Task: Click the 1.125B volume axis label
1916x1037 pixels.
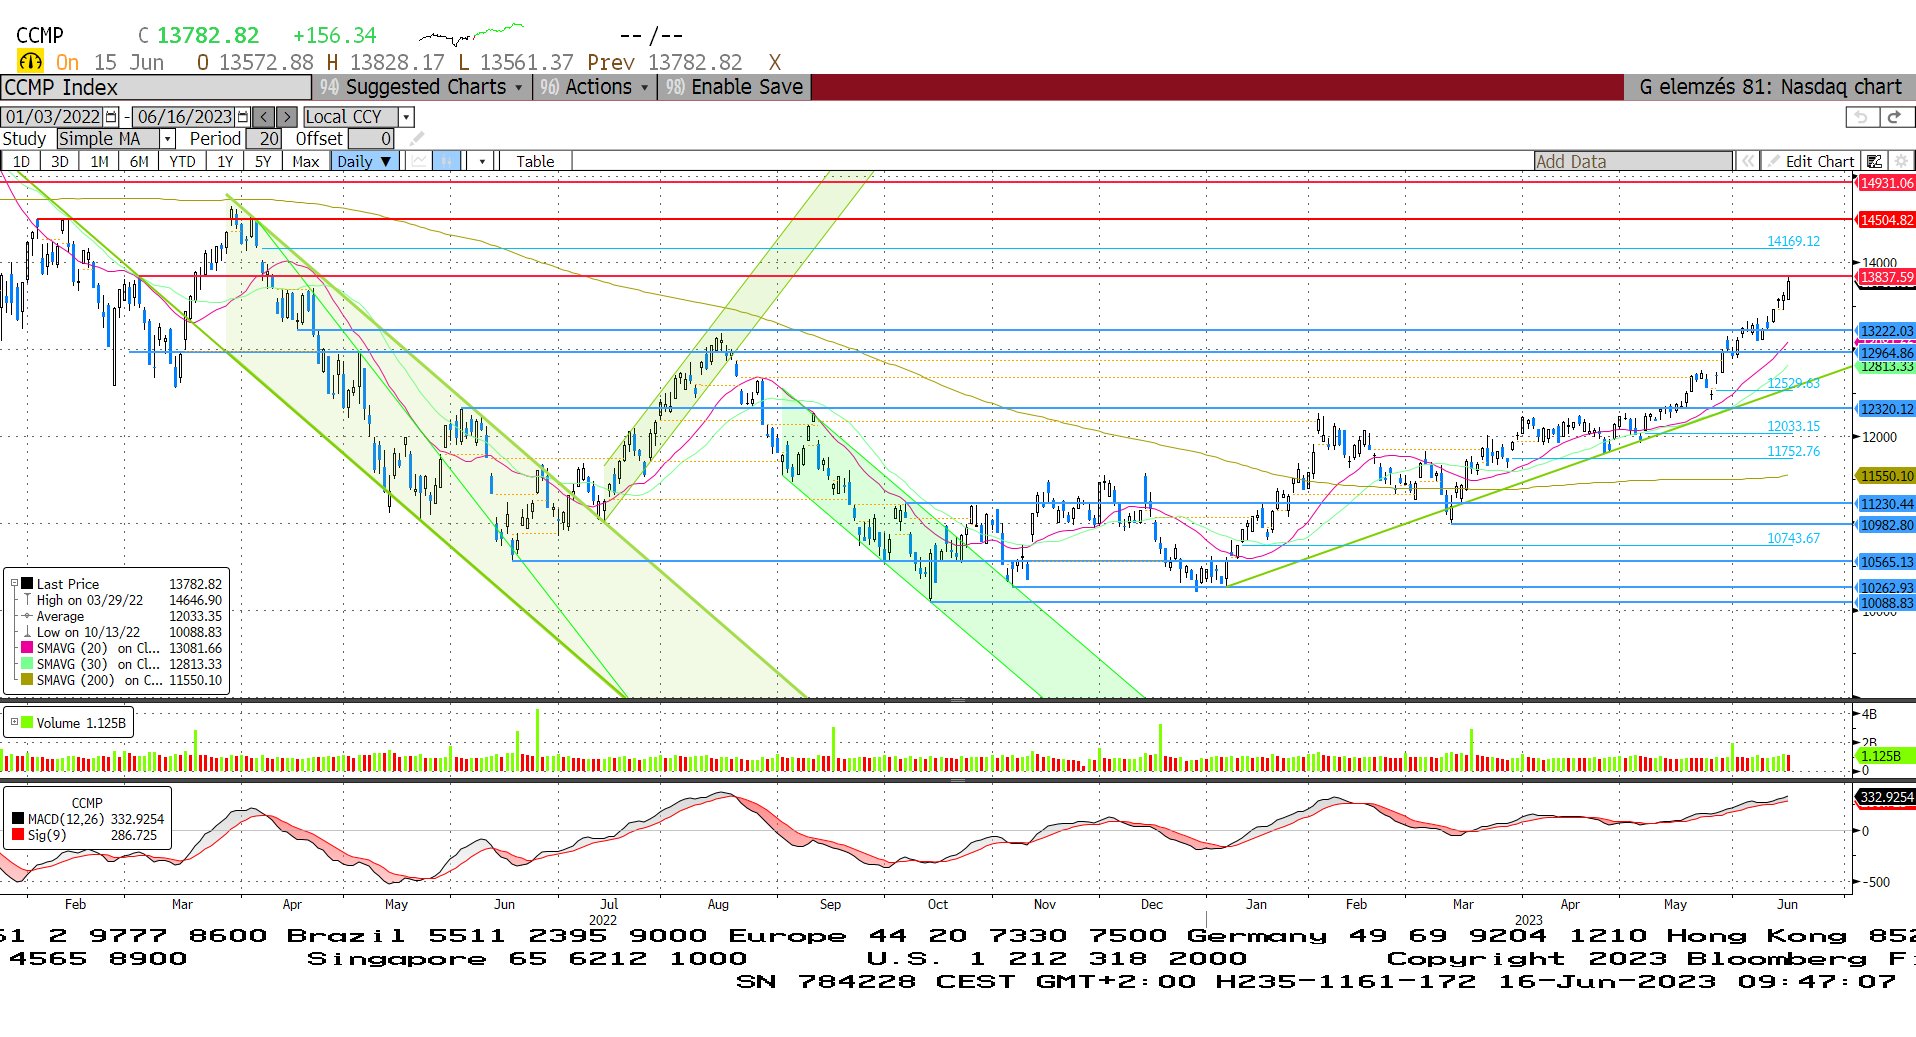Action: [x=1886, y=756]
